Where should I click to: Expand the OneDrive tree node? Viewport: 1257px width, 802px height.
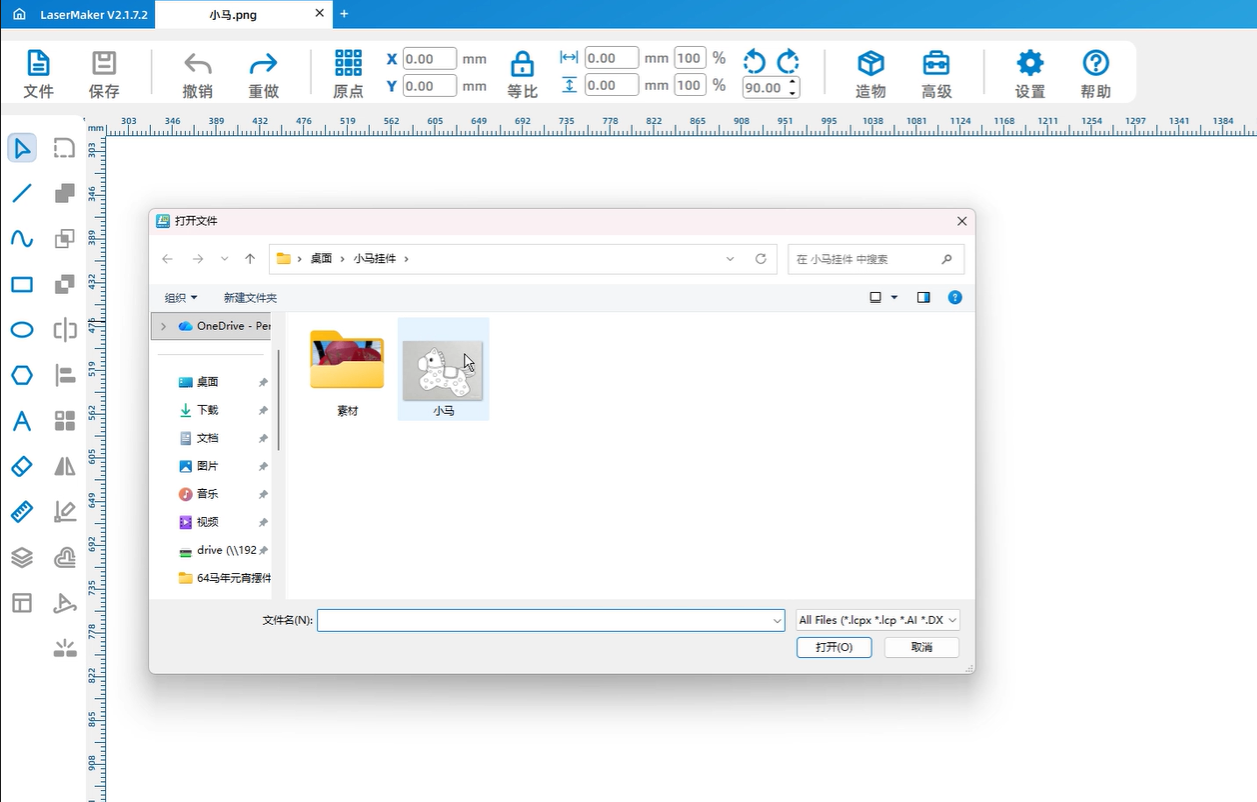click(x=163, y=326)
